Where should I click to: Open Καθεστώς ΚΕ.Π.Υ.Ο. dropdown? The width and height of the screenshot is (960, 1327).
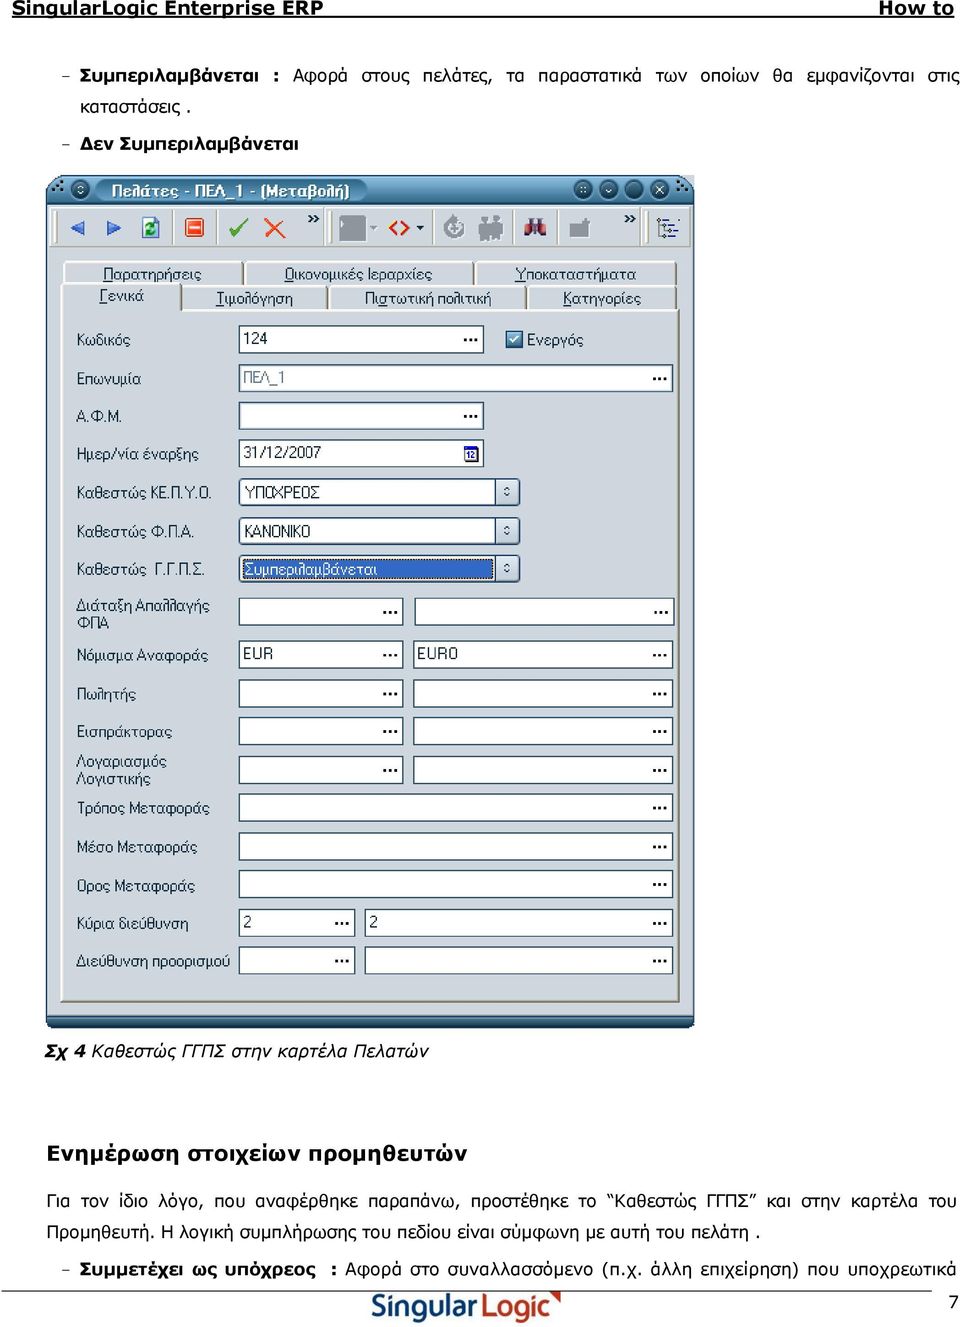[x=507, y=492]
